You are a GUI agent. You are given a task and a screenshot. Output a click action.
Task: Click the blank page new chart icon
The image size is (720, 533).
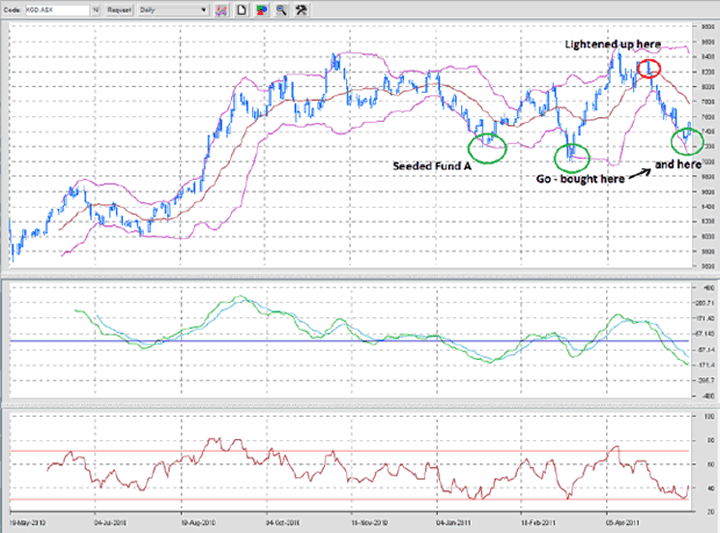point(241,9)
